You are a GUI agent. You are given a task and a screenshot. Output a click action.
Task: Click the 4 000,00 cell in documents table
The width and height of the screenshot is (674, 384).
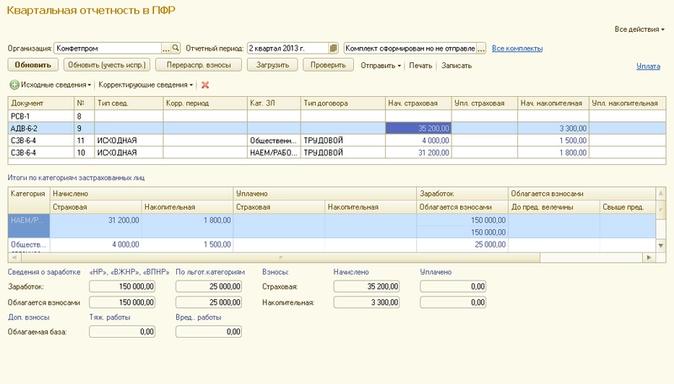click(x=418, y=140)
